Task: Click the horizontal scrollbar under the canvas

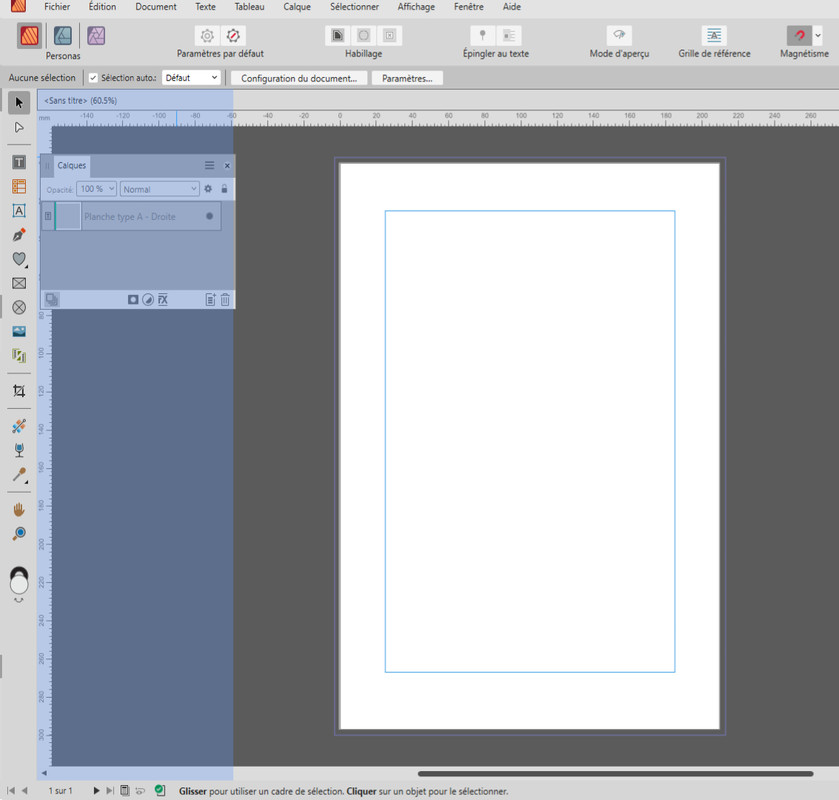Action: point(615,773)
